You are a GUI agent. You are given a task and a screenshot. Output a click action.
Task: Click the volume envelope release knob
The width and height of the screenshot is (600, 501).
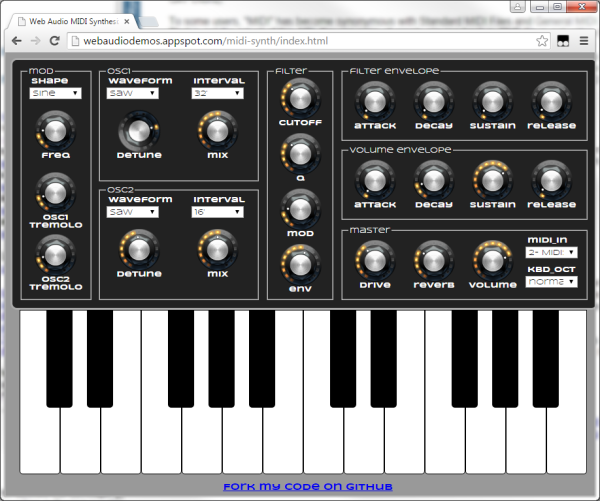(x=551, y=180)
